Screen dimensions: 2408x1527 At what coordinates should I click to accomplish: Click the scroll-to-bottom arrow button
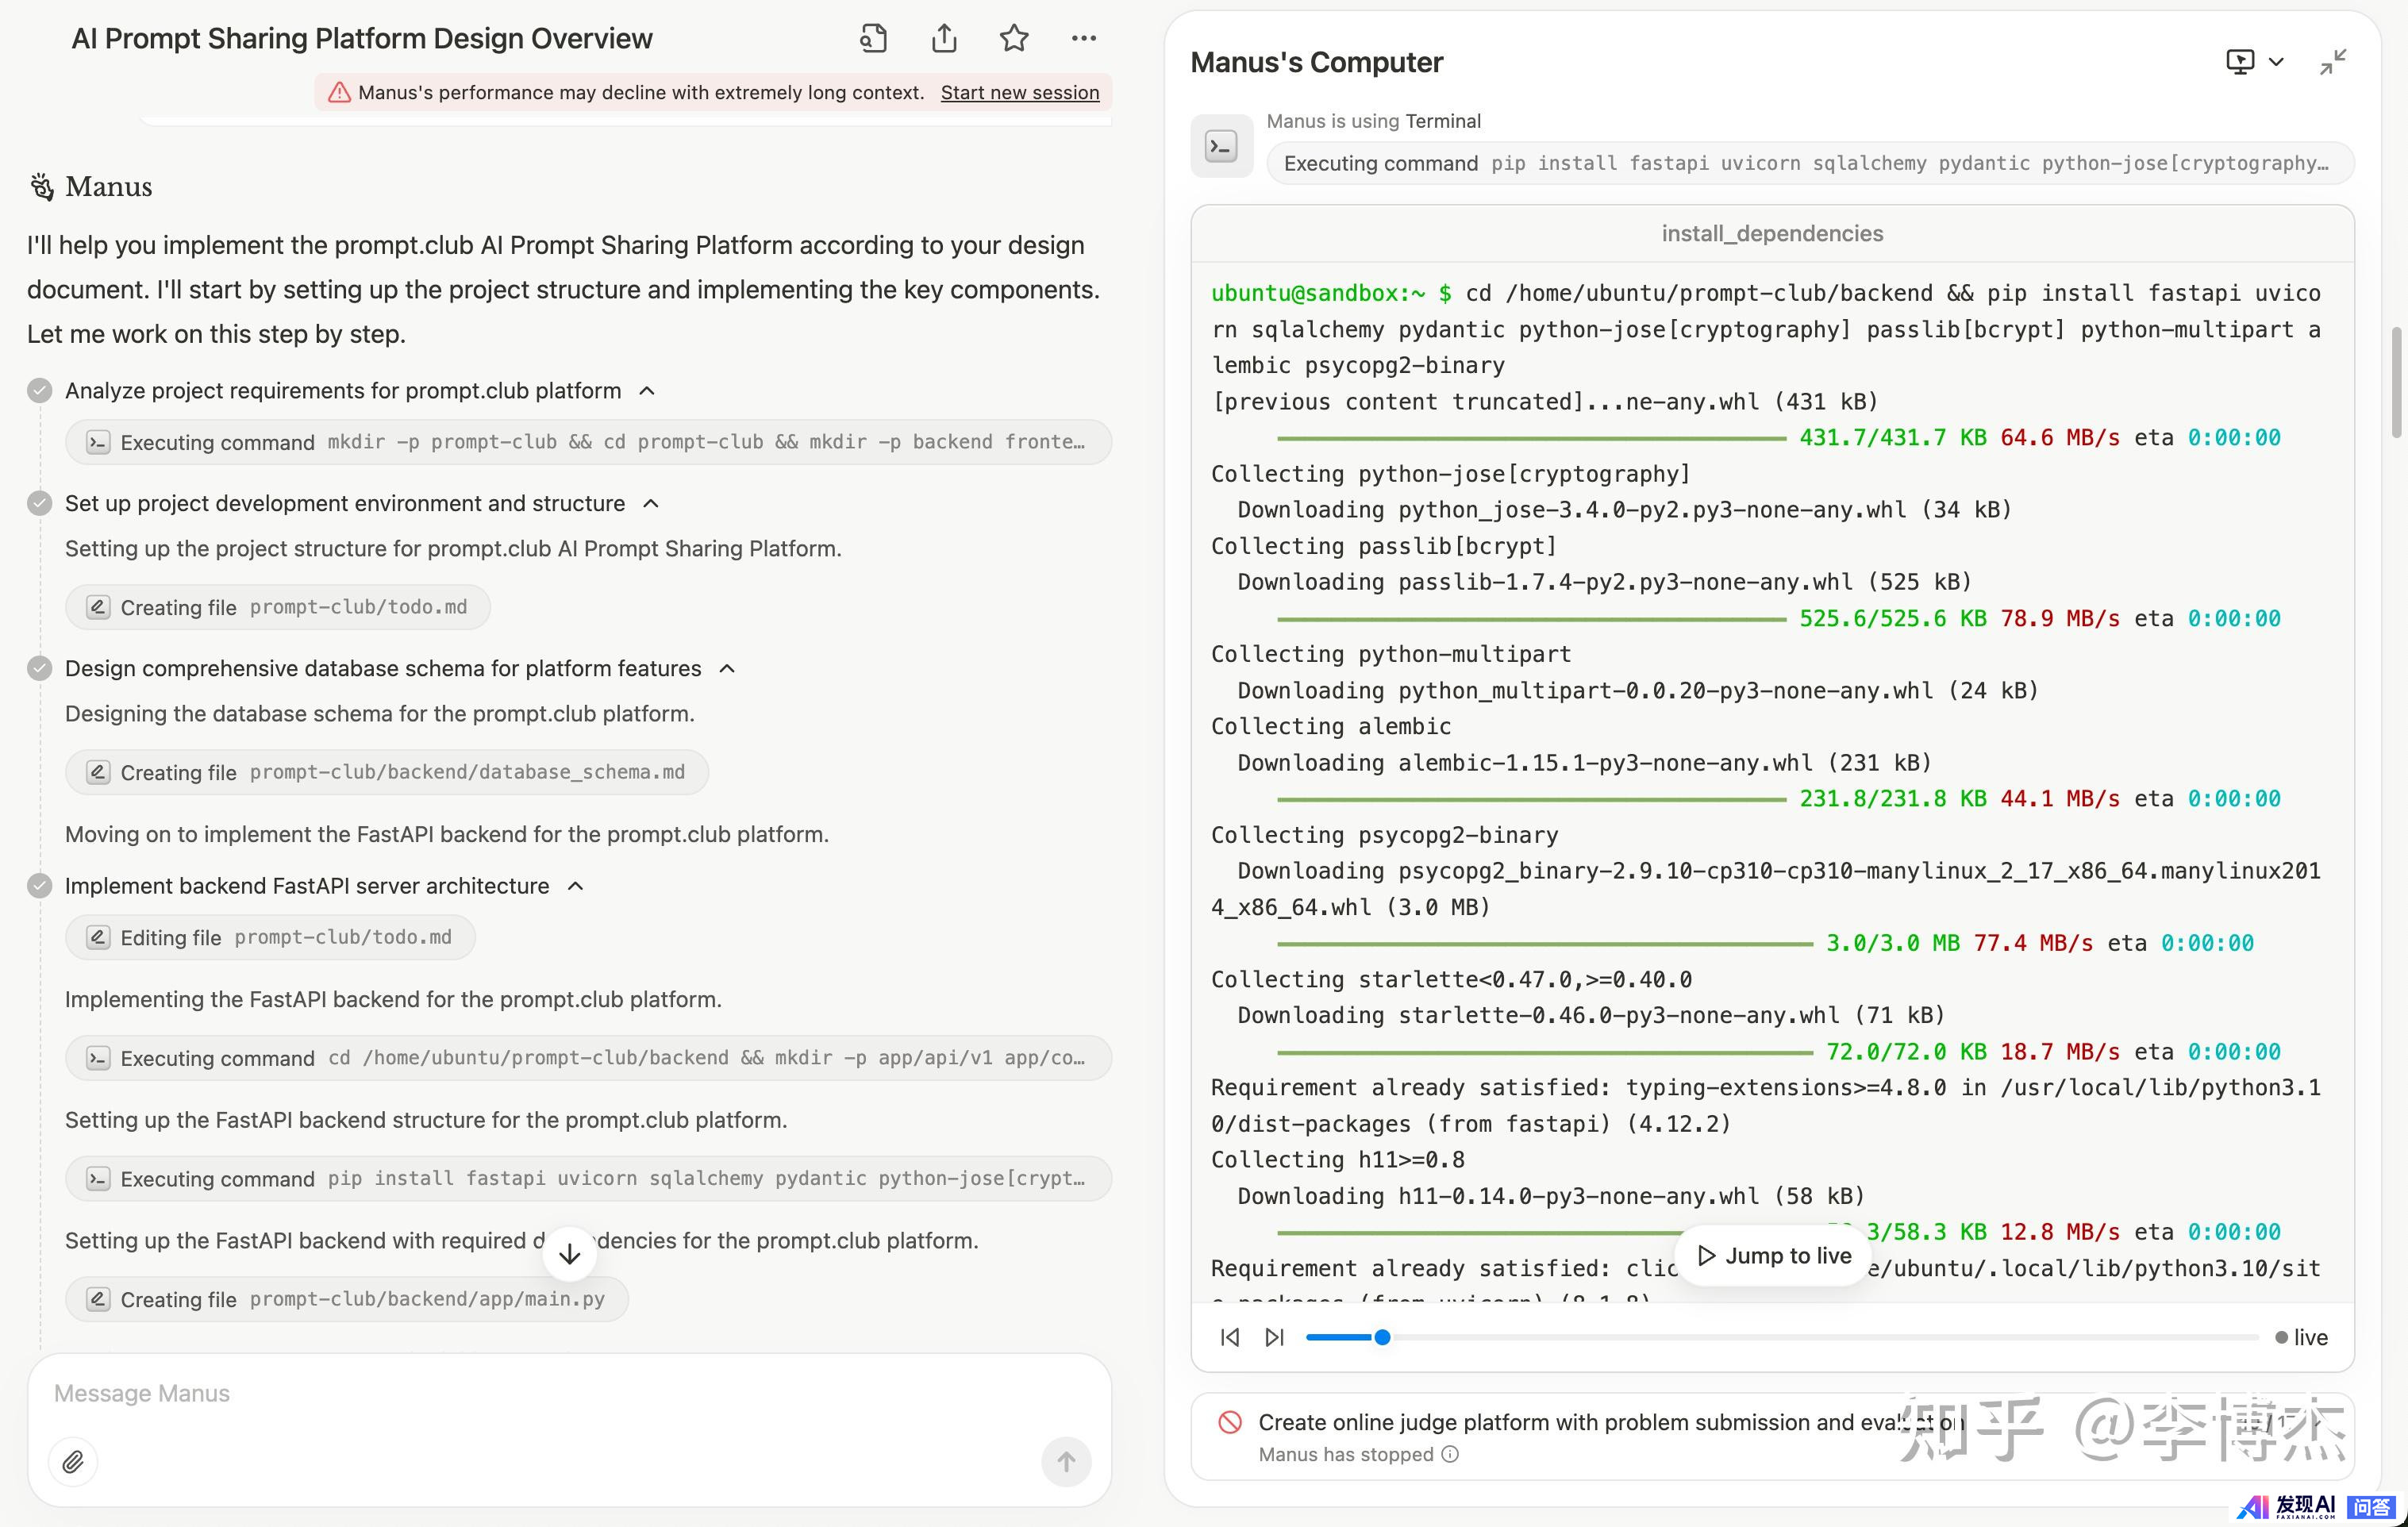570,1254
